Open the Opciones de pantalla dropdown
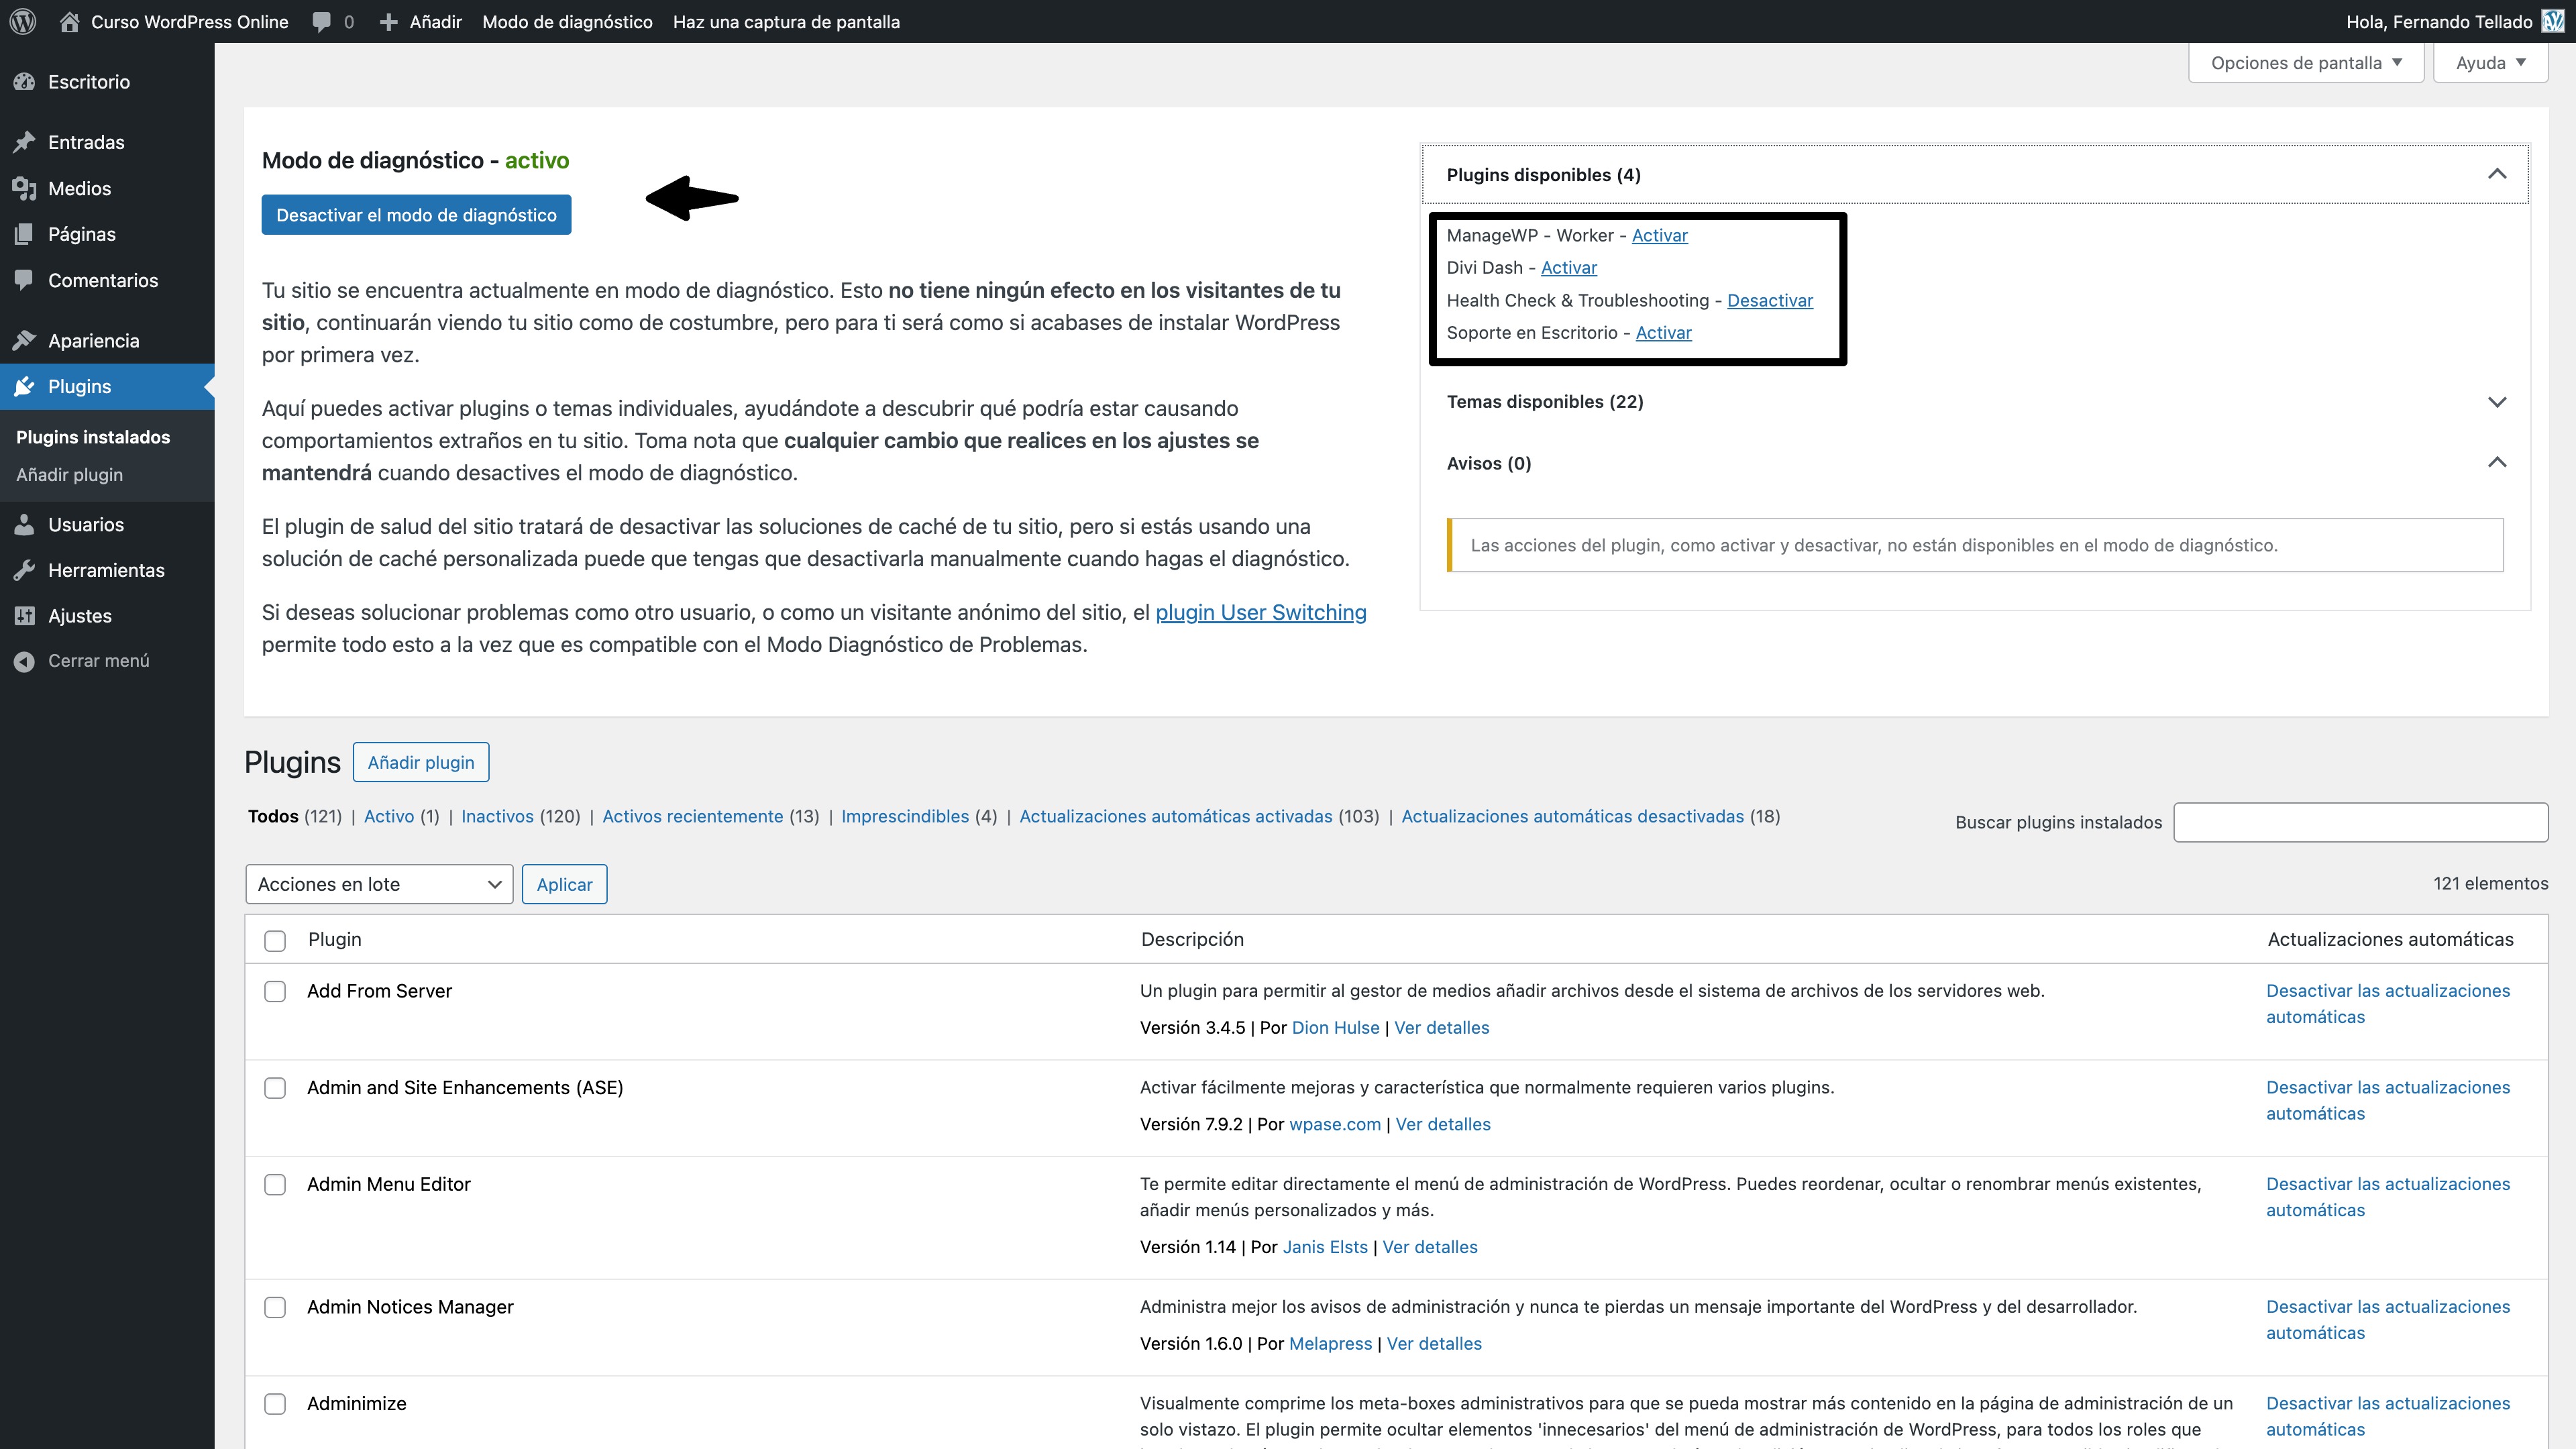Image resolution: width=2576 pixels, height=1449 pixels. (x=2305, y=63)
